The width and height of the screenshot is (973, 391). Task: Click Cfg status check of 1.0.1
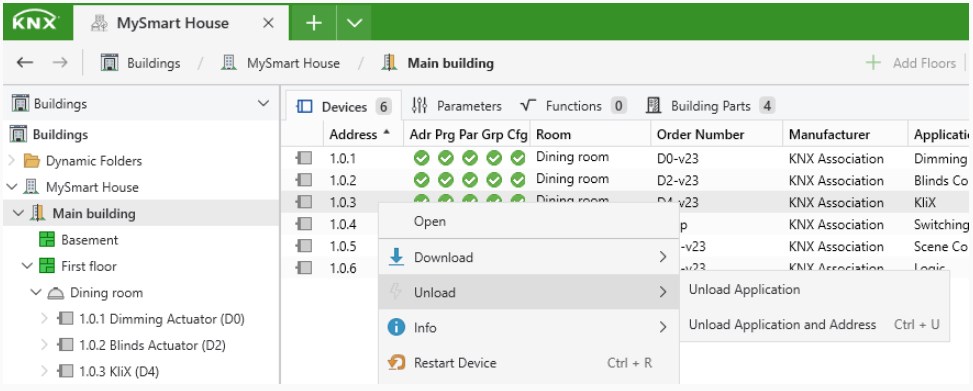(x=518, y=158)
